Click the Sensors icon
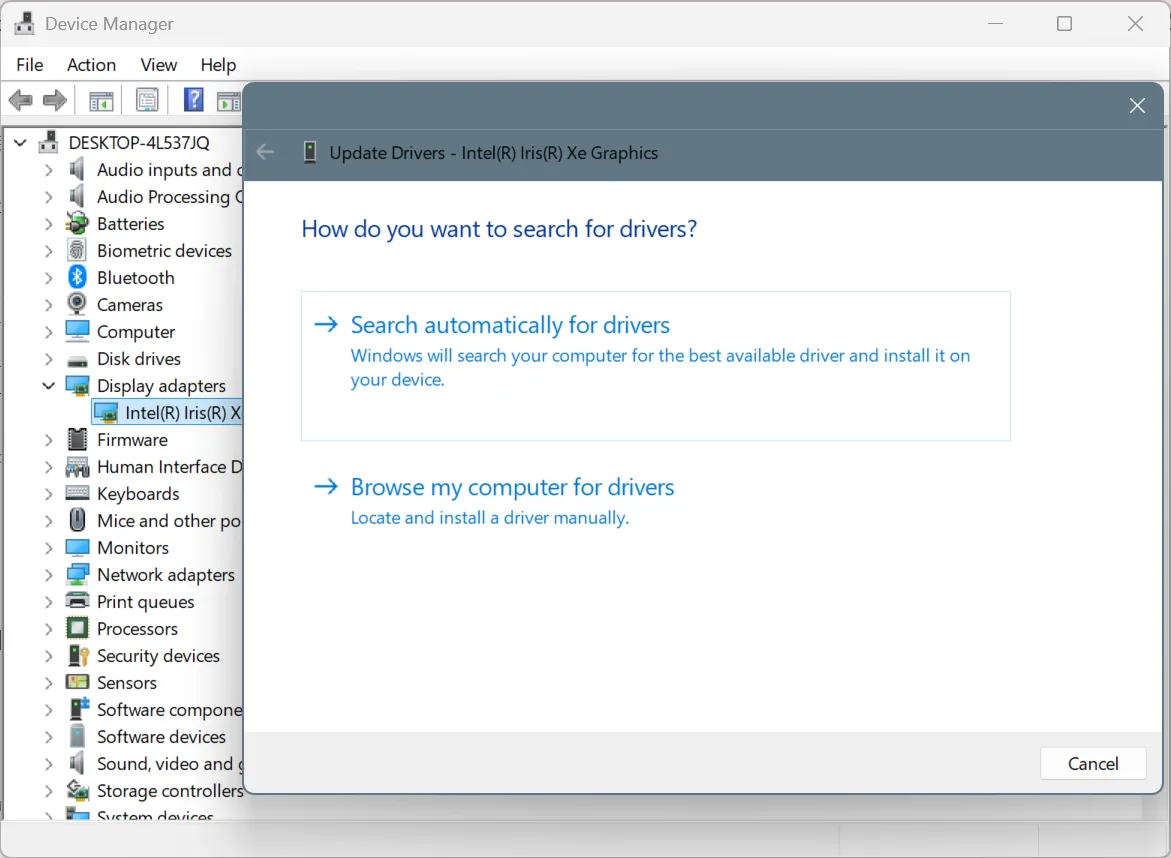Screen dimensions: 1171x858 click(77, 682)
